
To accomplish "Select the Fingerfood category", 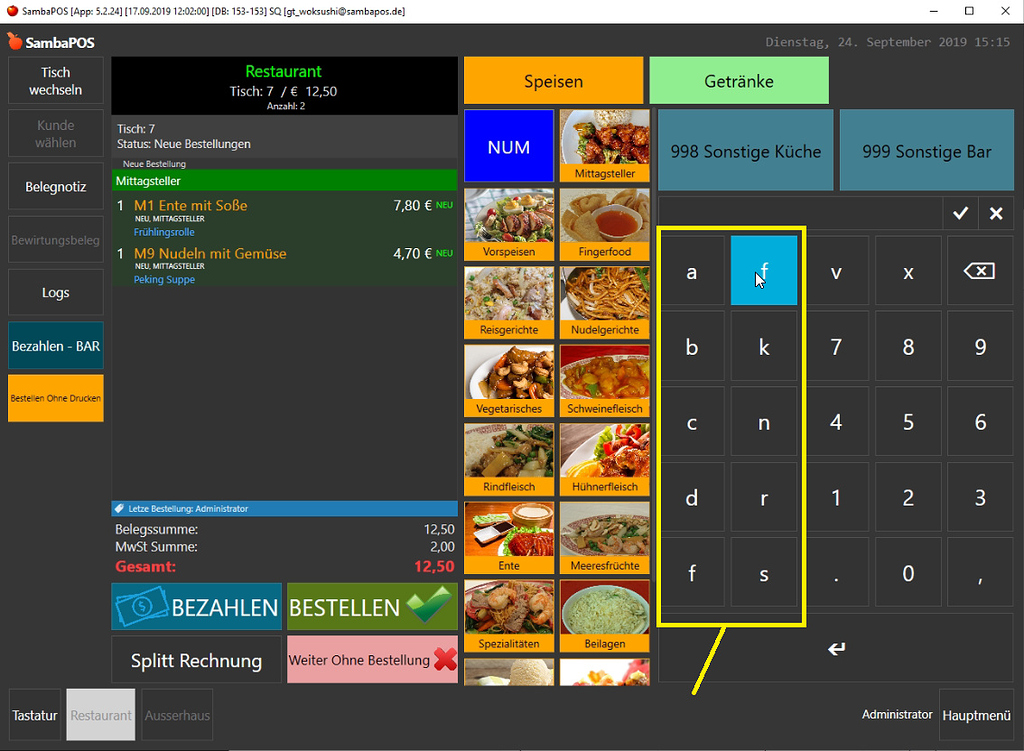I will (604, 222).
